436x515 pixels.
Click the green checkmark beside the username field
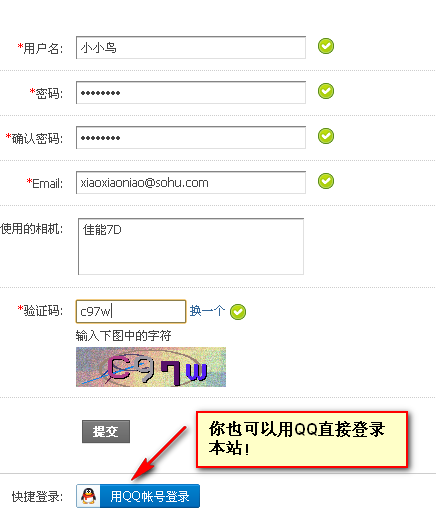point(326,46)
